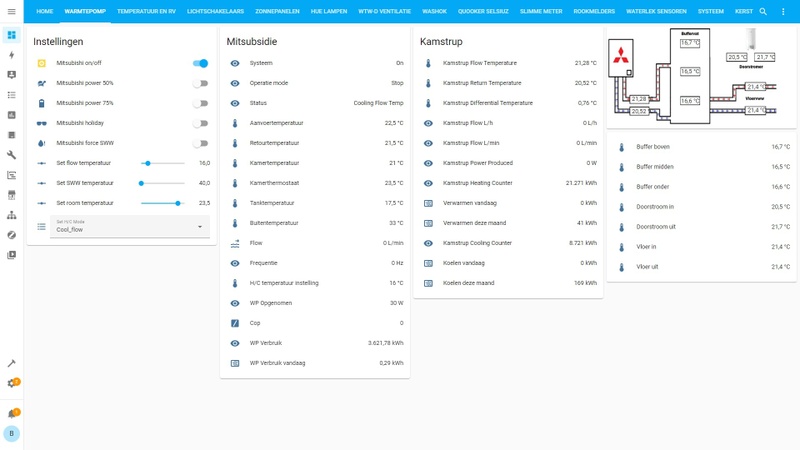Image resolution: width=800 pixels, height=450 pixels.
Task: Click the Vloer uit value 21,4 °C
Action: (780, 267)
